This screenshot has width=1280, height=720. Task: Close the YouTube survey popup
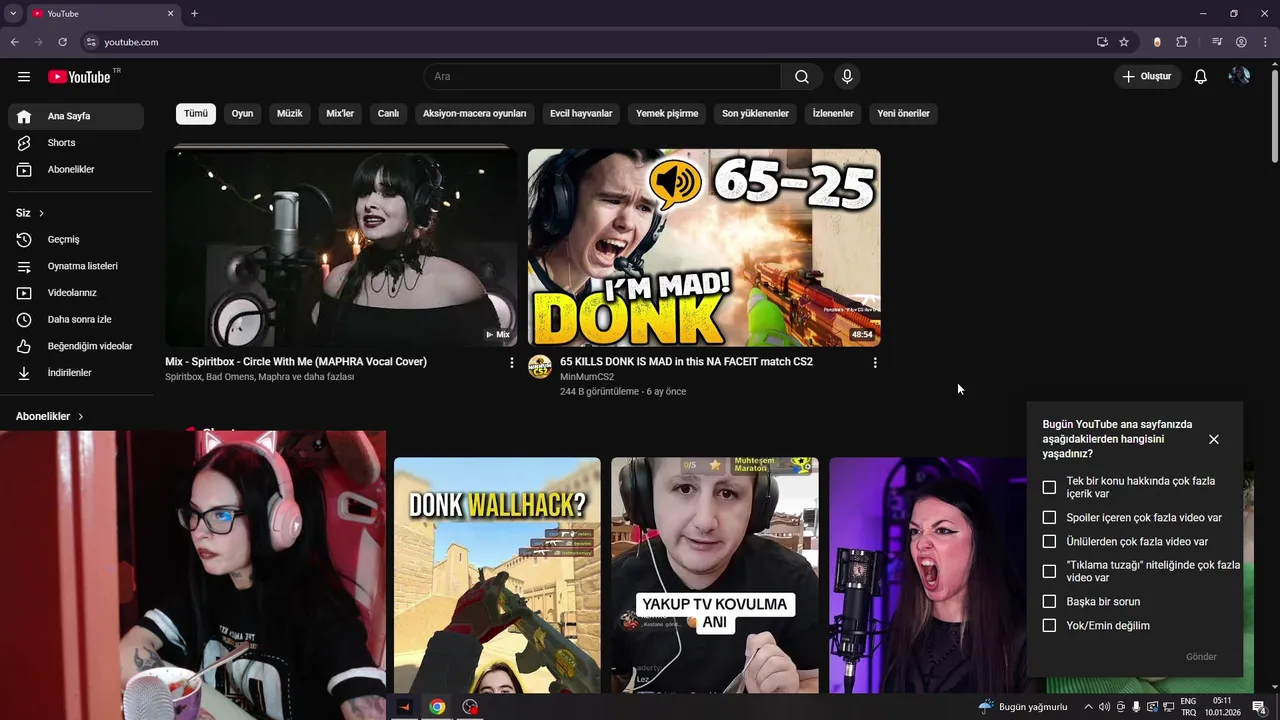click(1214, 439)
